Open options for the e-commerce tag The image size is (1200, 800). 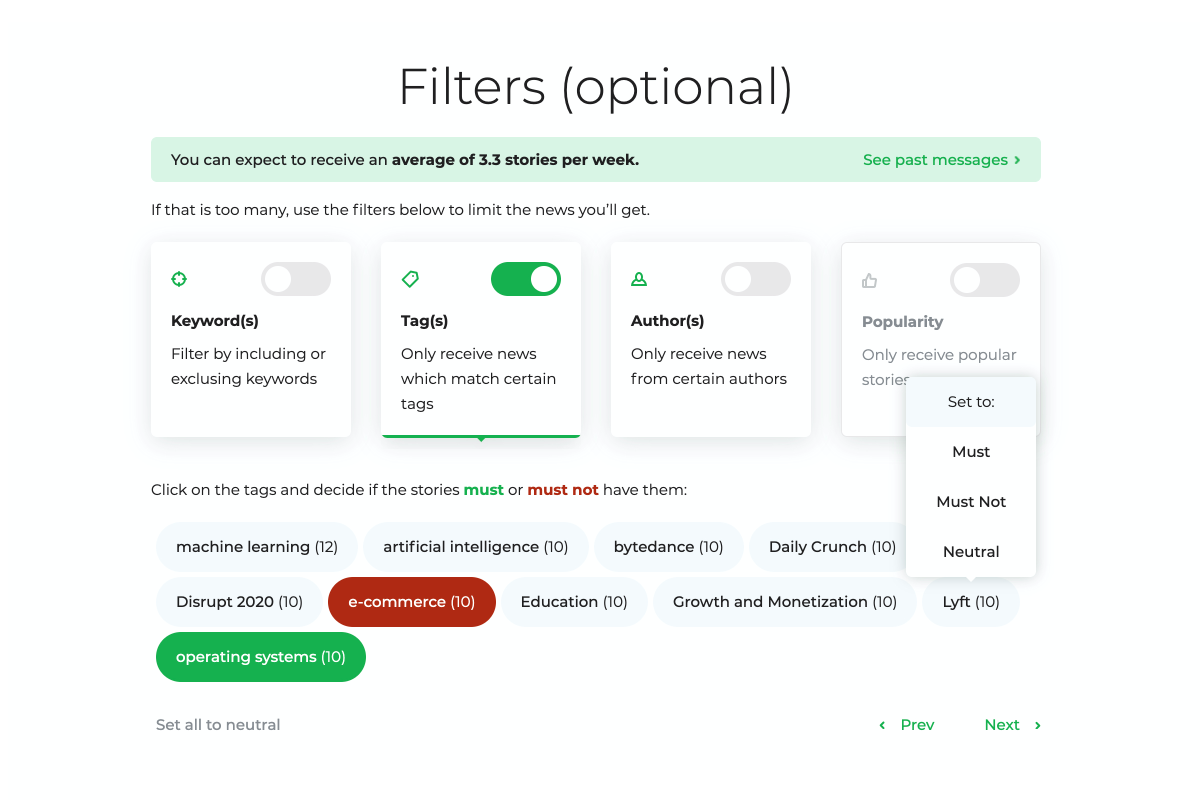coord(411,602)
